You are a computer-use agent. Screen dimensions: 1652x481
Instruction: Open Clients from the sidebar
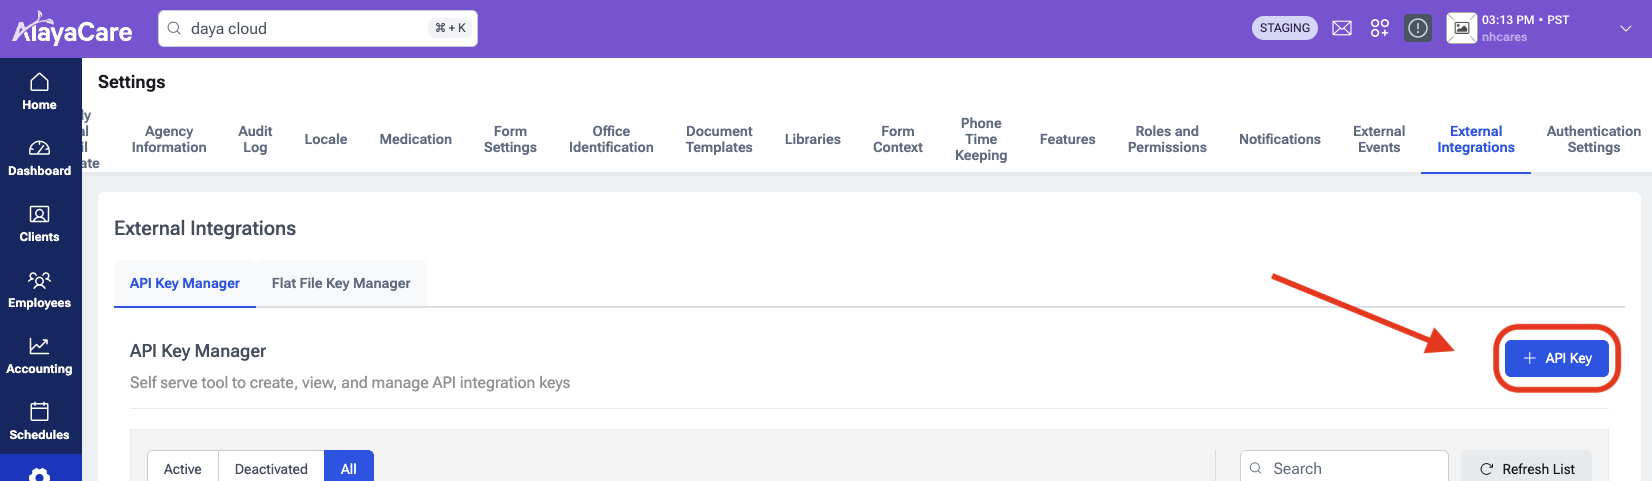pos(40,224)
